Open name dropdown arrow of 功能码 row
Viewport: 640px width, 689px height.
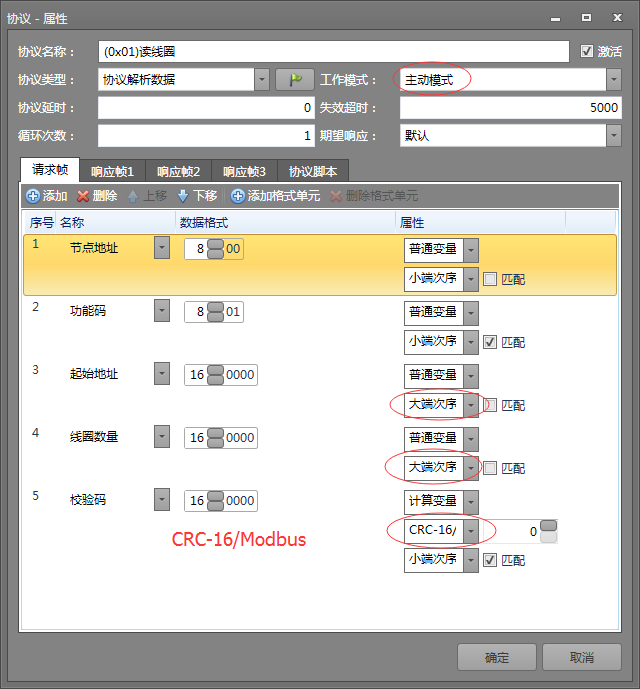[162, 311]
